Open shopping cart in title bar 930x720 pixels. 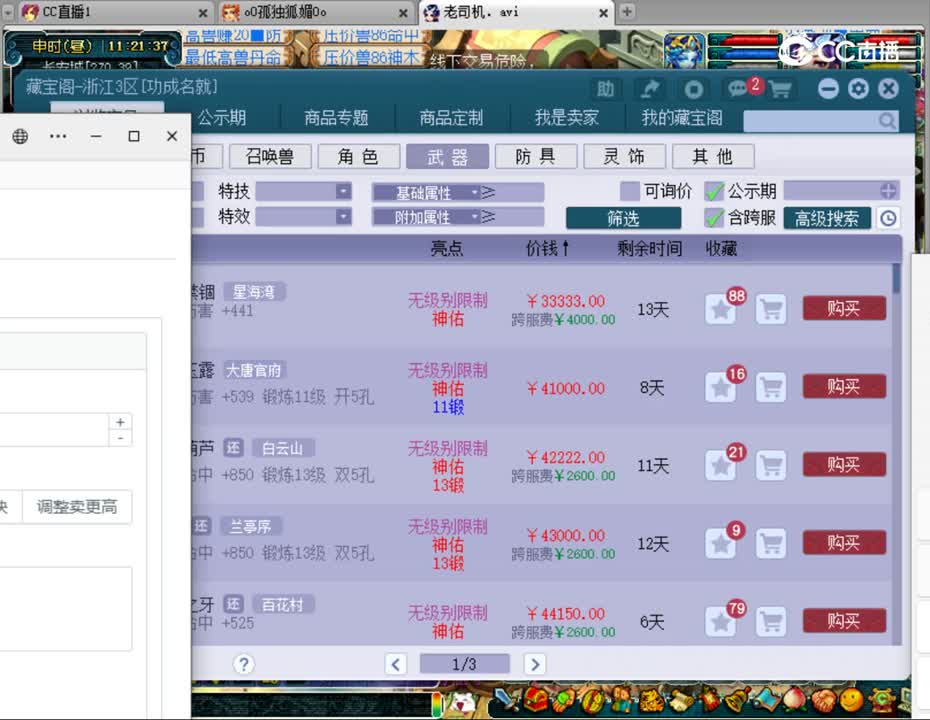pos(780,90)
